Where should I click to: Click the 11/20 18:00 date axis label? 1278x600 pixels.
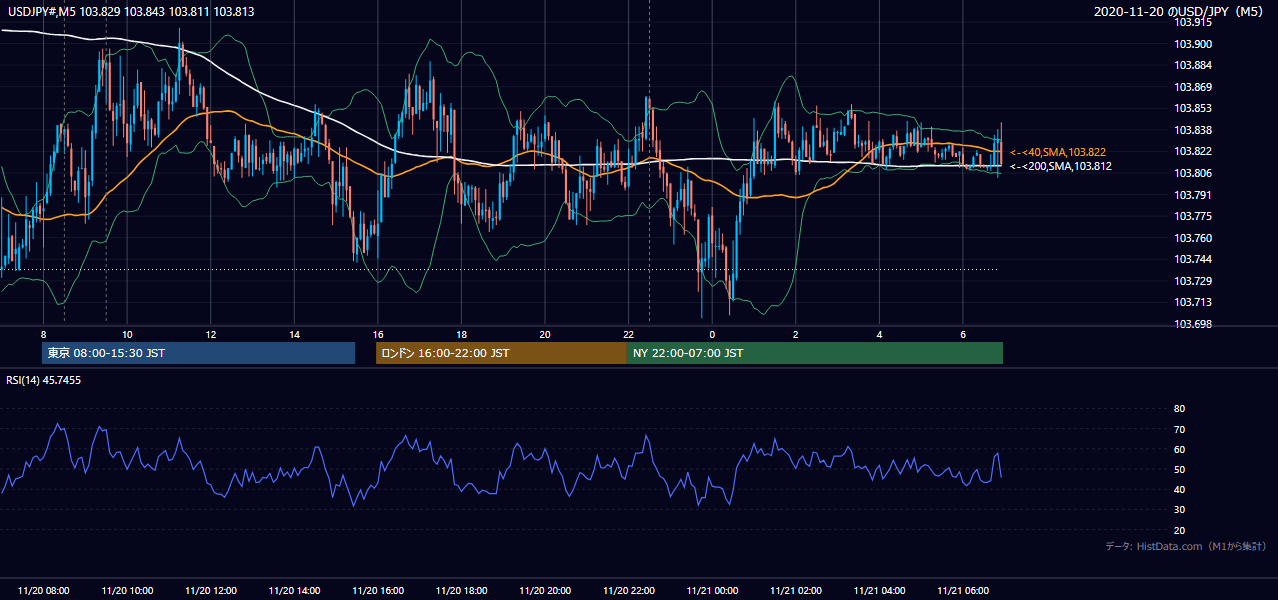pyautogui.click(x=461, y=591)
